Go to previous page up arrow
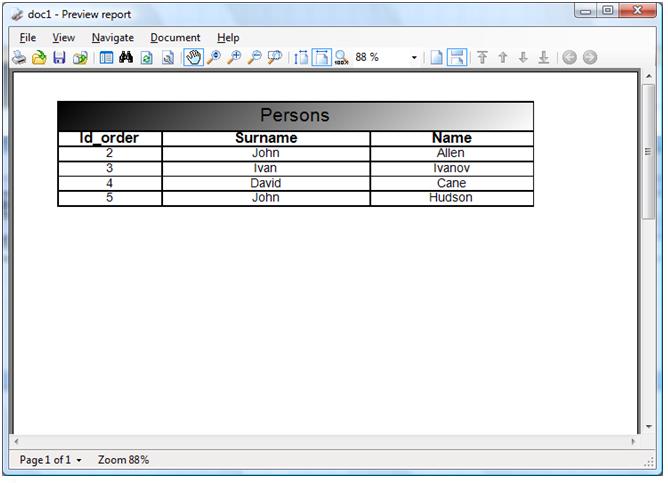The width and height of the screenshot is (668, 483). 503,58
